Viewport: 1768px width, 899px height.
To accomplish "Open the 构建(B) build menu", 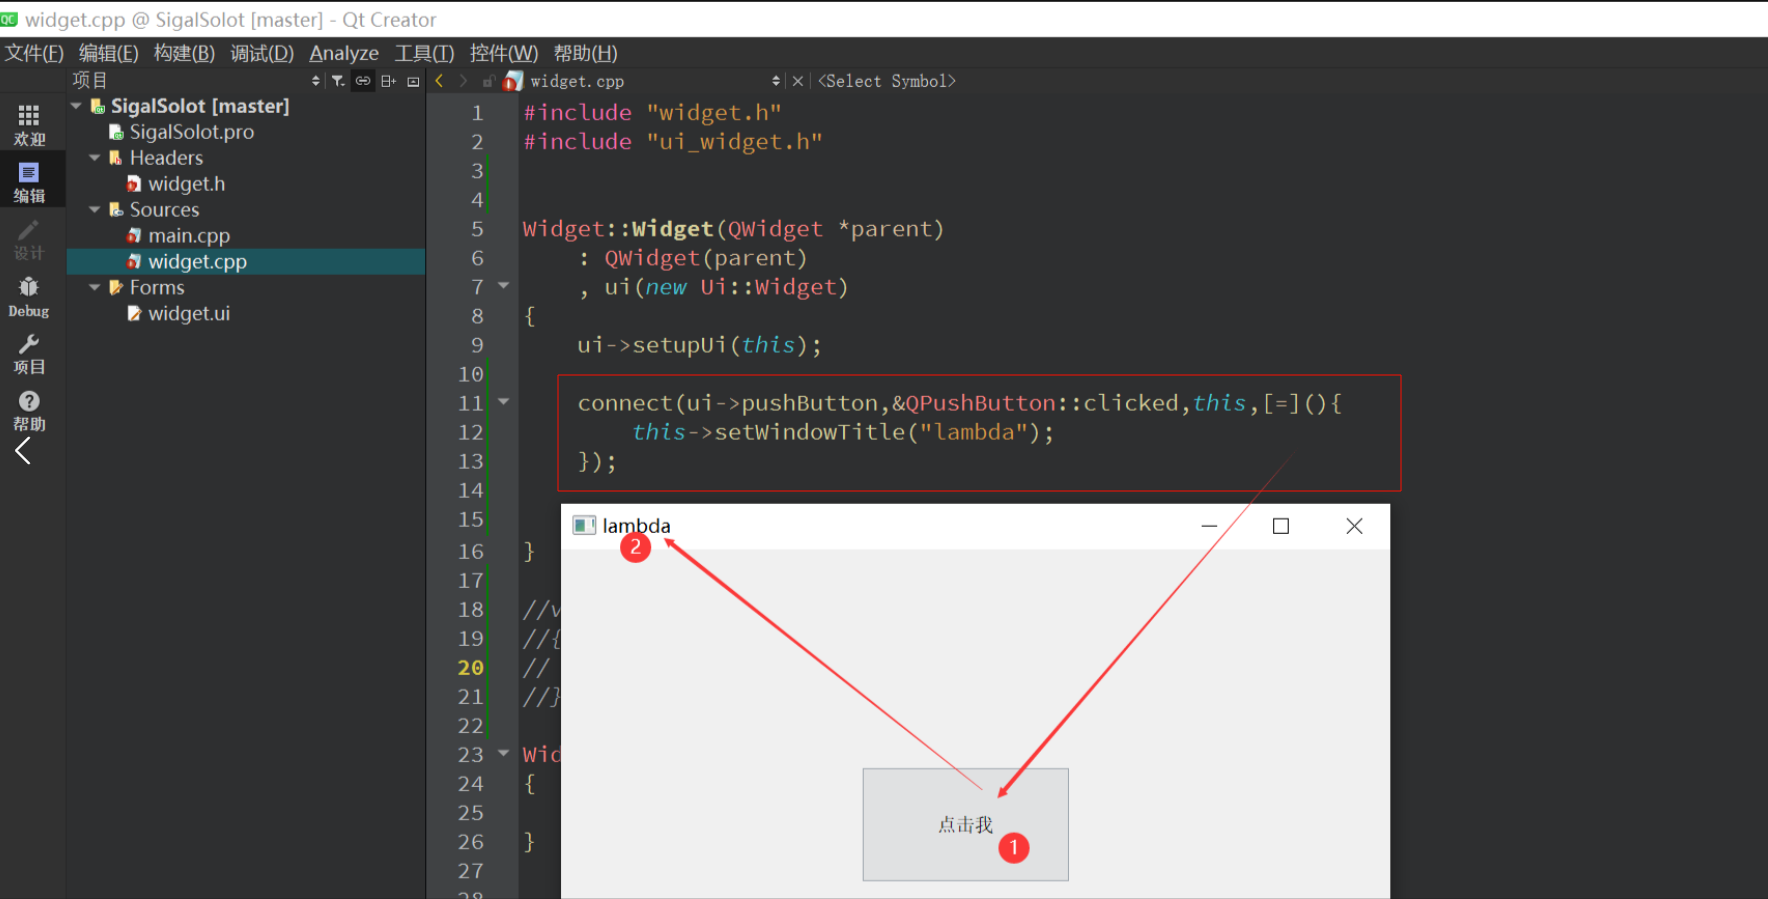I will click(x=184, y=53).
